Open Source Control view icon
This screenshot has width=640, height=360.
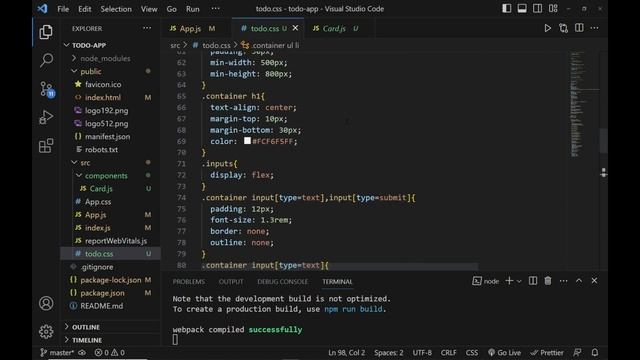pyautogui.click(x=47, y=89)
